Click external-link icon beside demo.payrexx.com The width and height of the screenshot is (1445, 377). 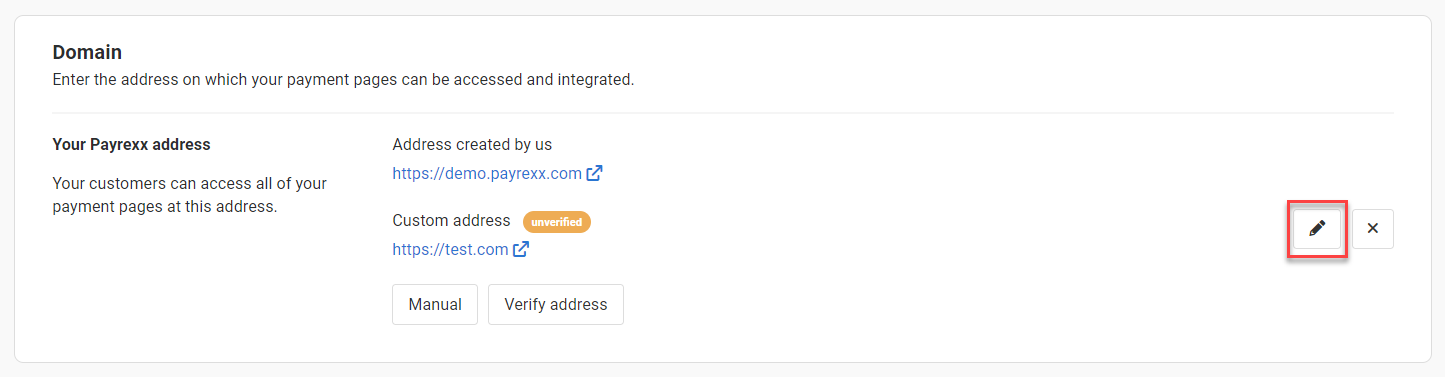tap(595, 173)
